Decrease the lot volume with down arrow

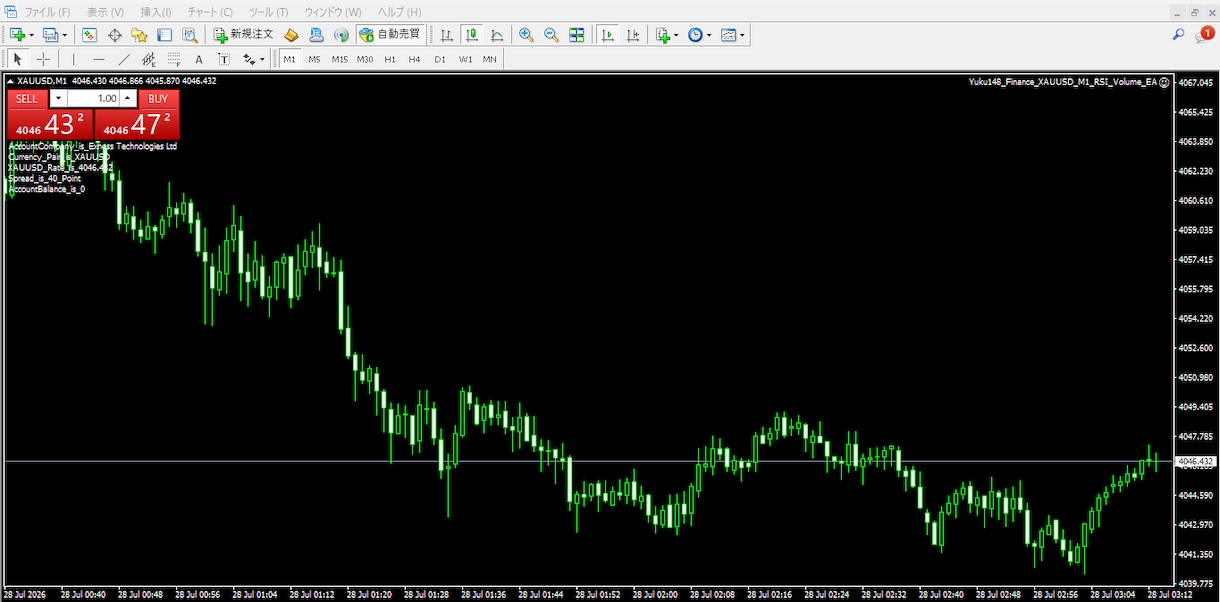(57, 99)
